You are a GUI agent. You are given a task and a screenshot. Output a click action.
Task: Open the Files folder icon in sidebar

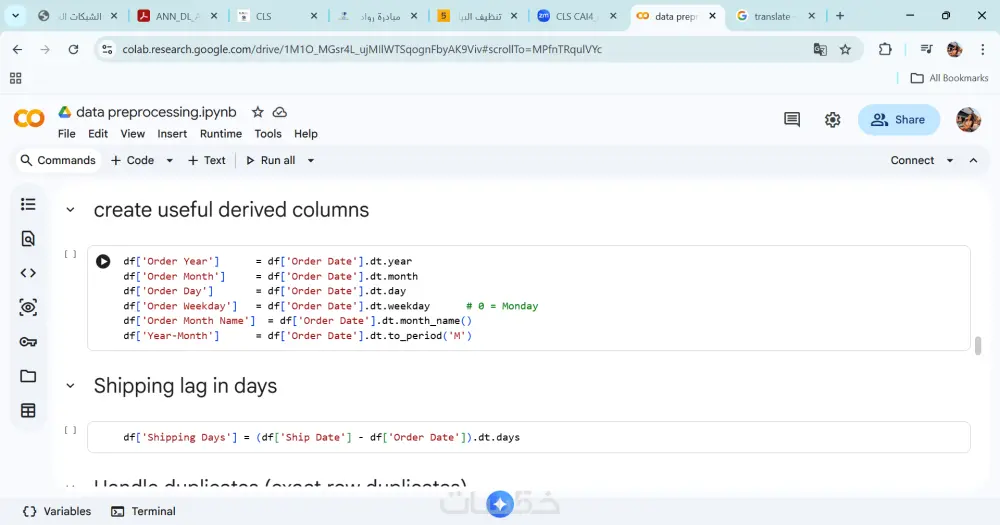tap(28, 376)
